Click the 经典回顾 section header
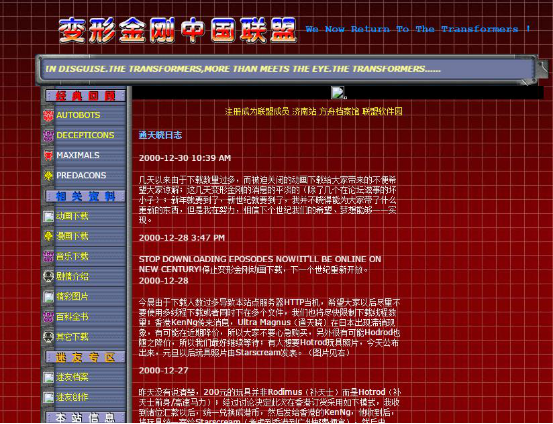The height and width of the screenshot is (424, 553). 85,96
